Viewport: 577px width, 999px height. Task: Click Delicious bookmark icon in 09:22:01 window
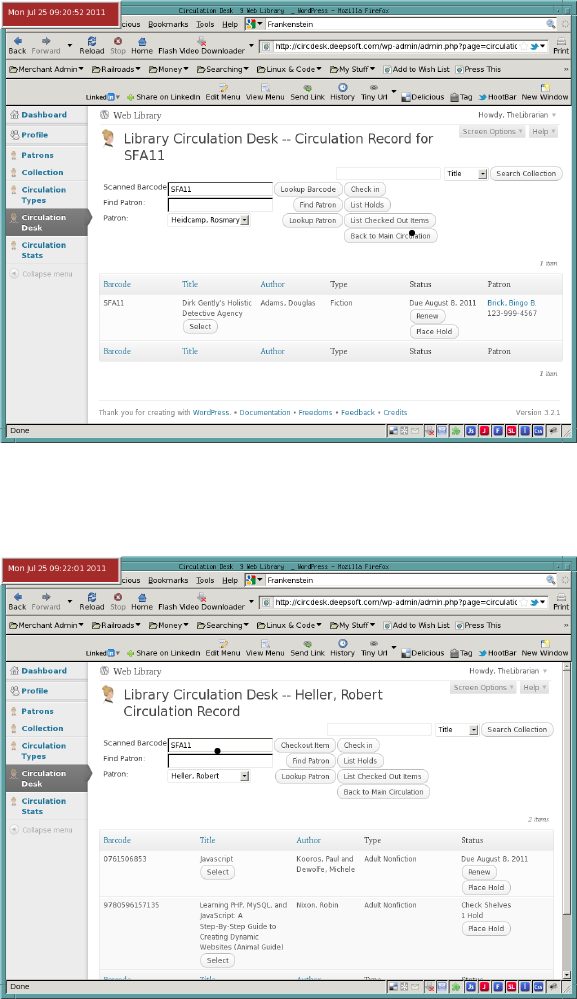click(x=405, y=653)
